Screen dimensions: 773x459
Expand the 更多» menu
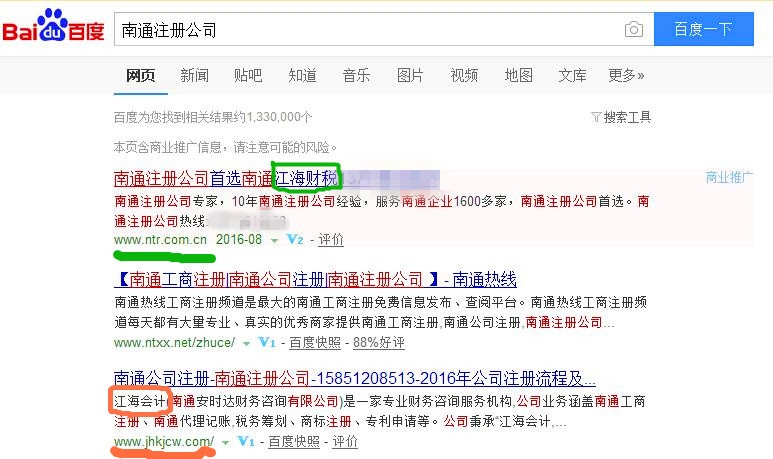(x=626, y=75)
